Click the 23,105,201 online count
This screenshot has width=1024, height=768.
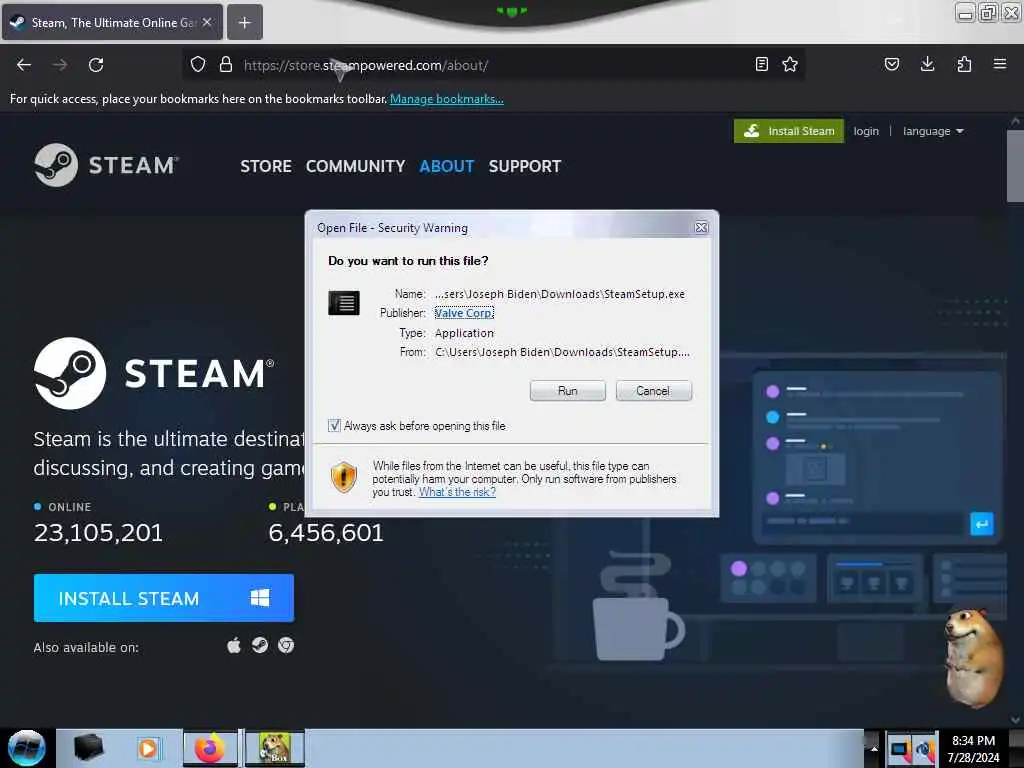pyautogui.click(x=99, y=533)
